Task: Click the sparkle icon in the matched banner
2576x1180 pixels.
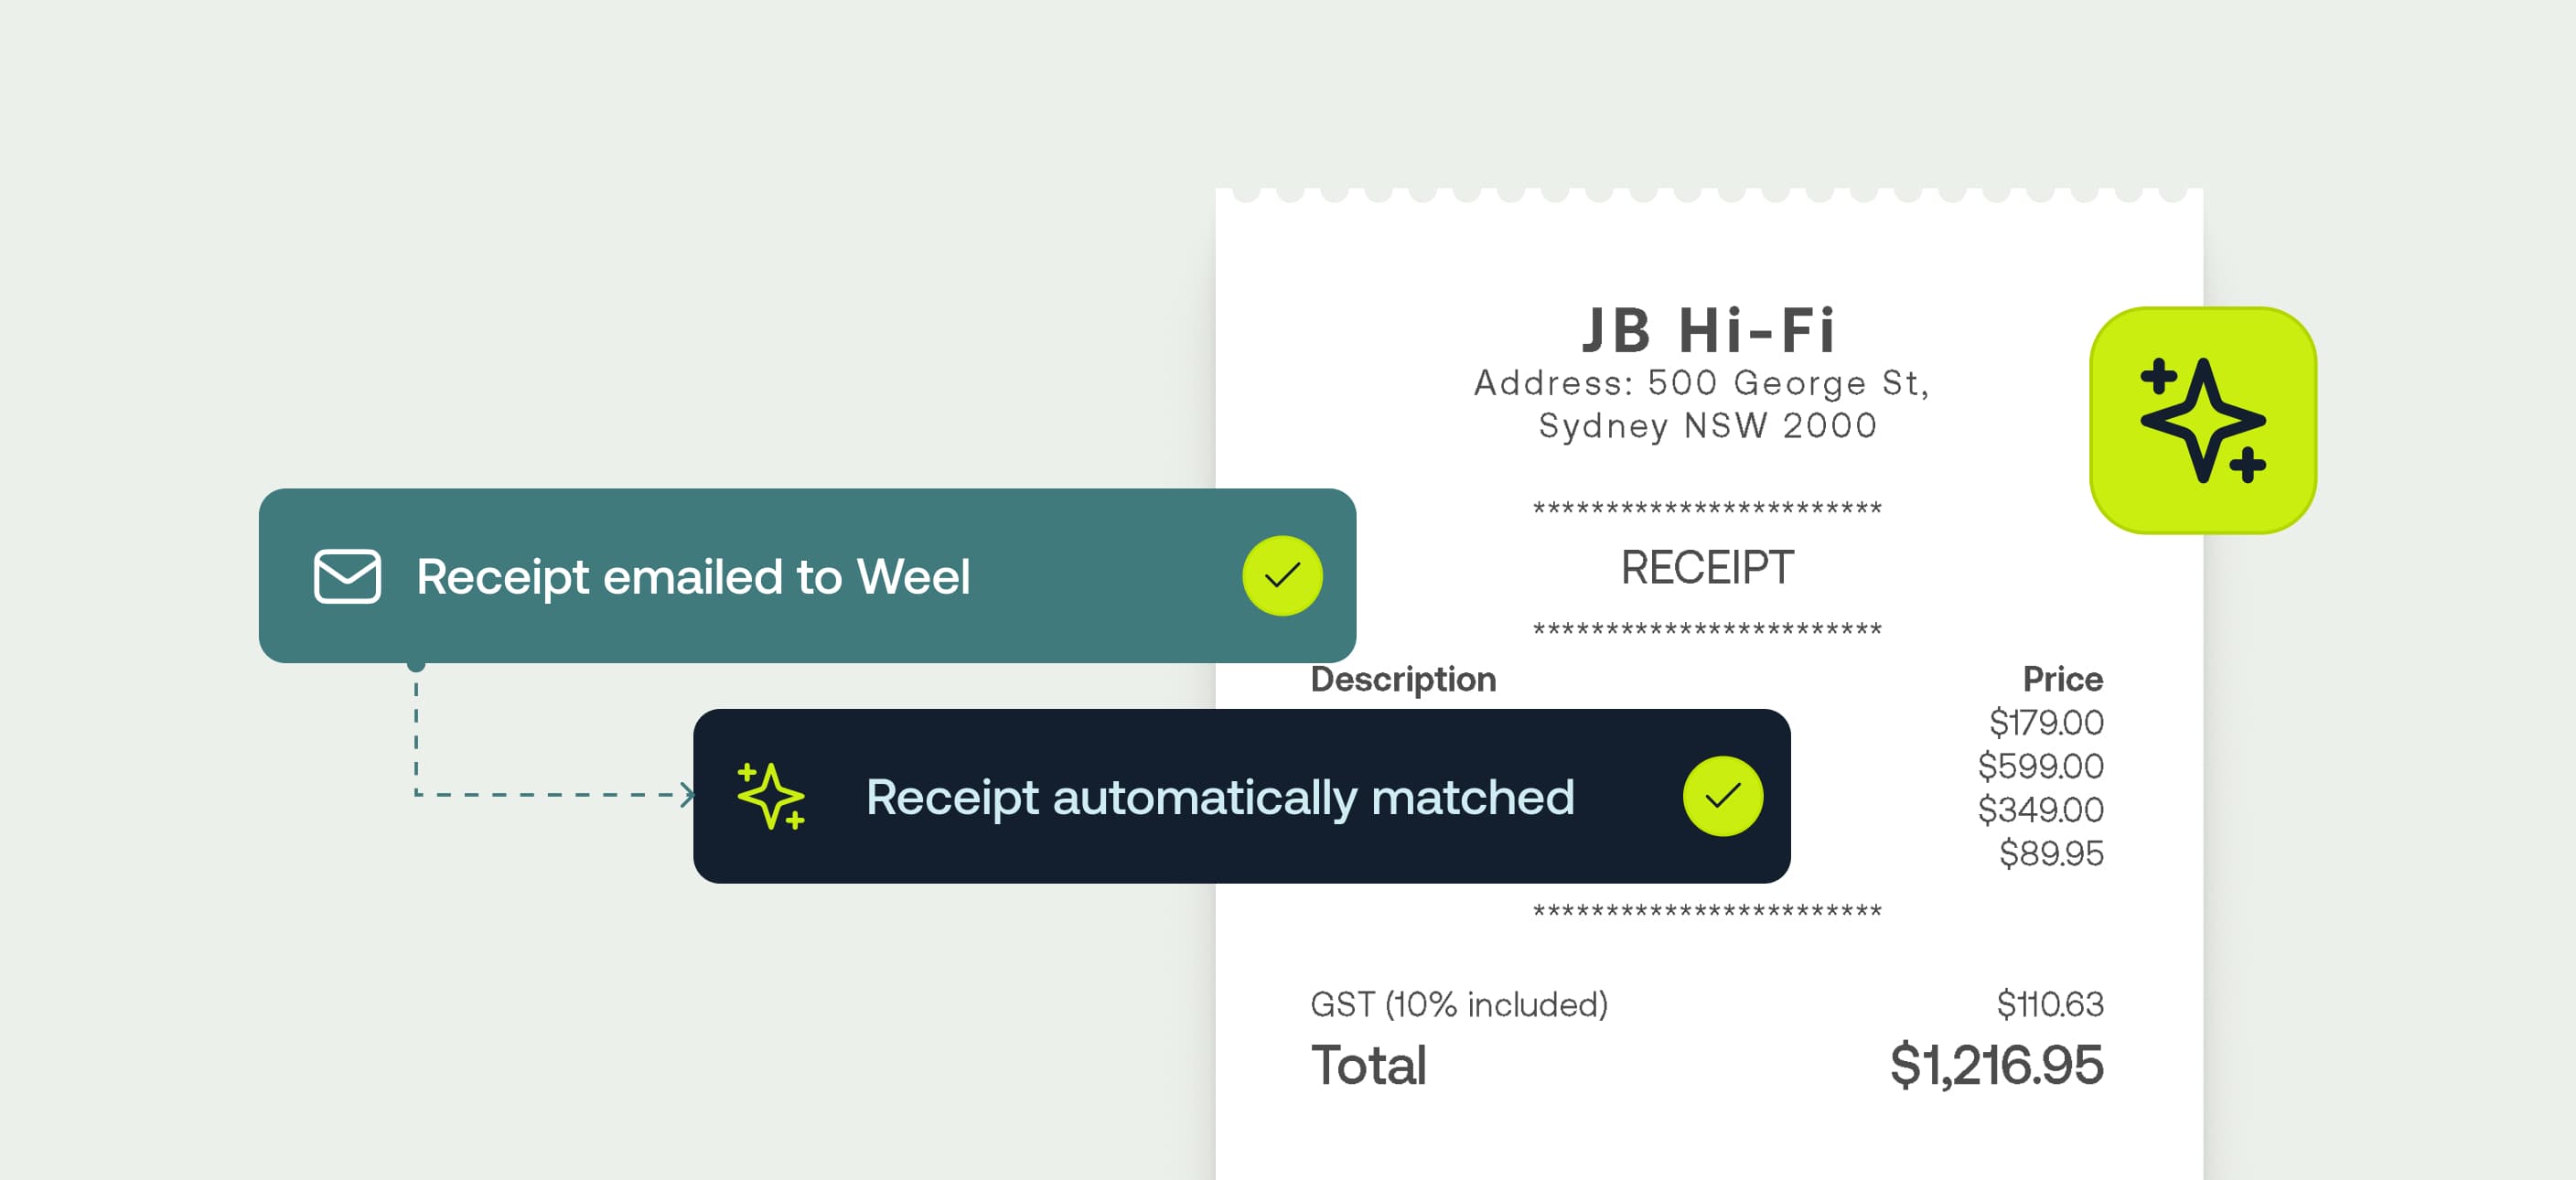Action: 771,796
